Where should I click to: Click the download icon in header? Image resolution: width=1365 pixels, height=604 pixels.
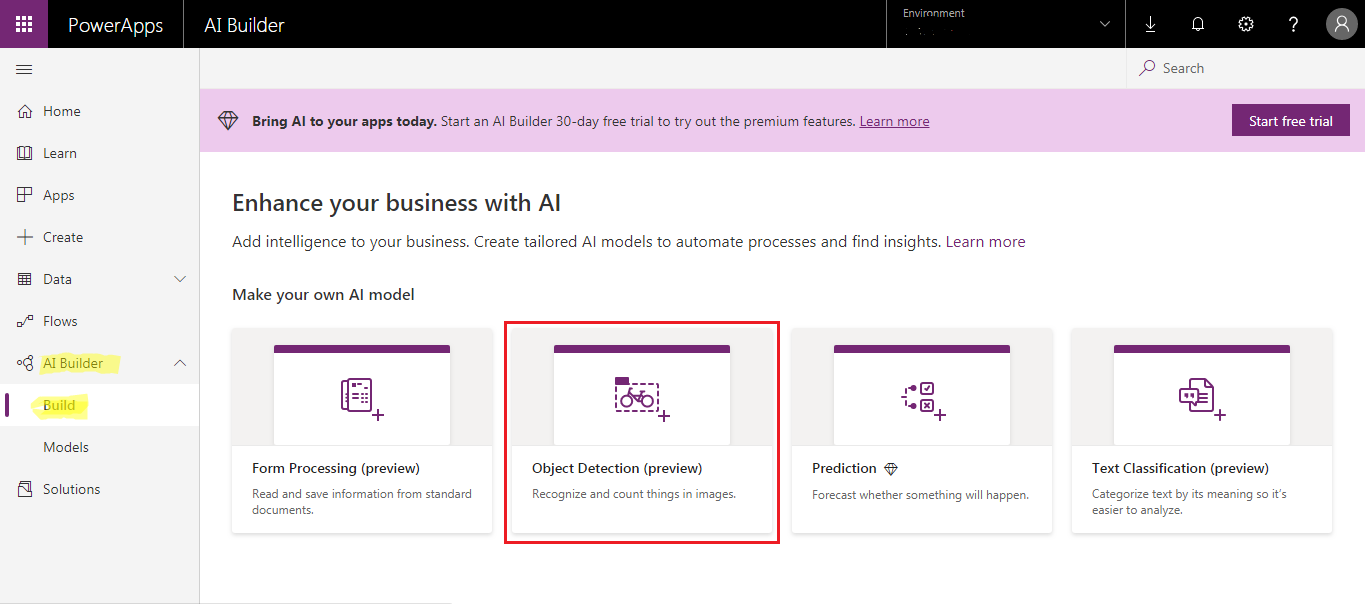click(1150, 24)
